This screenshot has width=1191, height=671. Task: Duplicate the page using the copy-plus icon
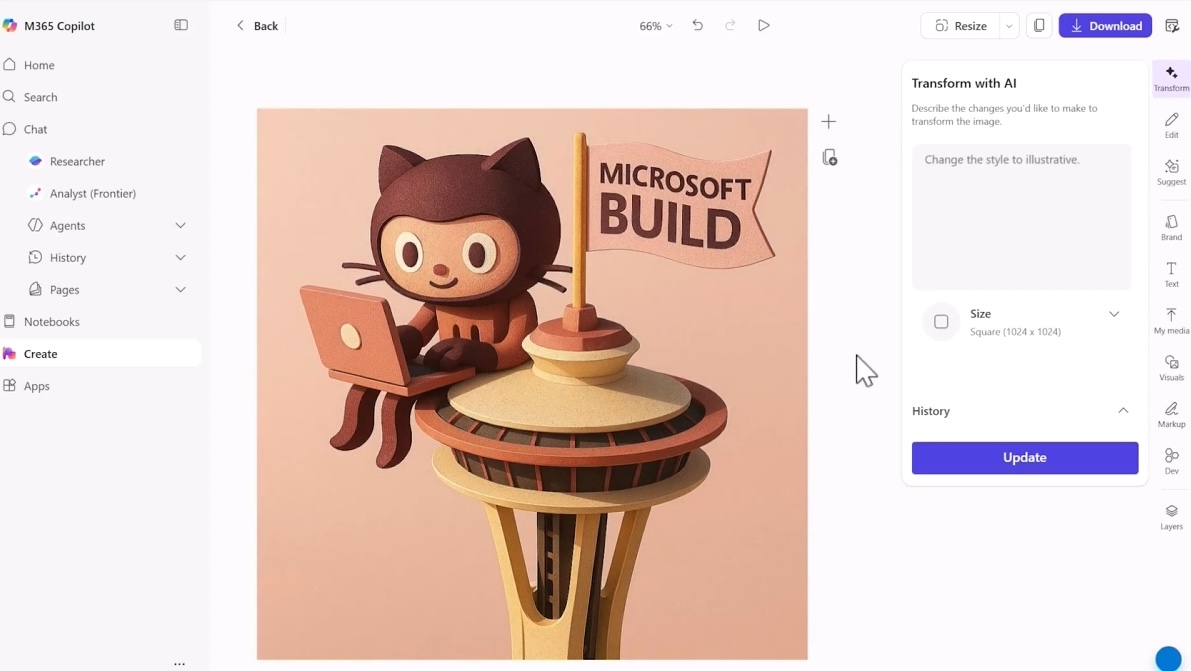829,157
